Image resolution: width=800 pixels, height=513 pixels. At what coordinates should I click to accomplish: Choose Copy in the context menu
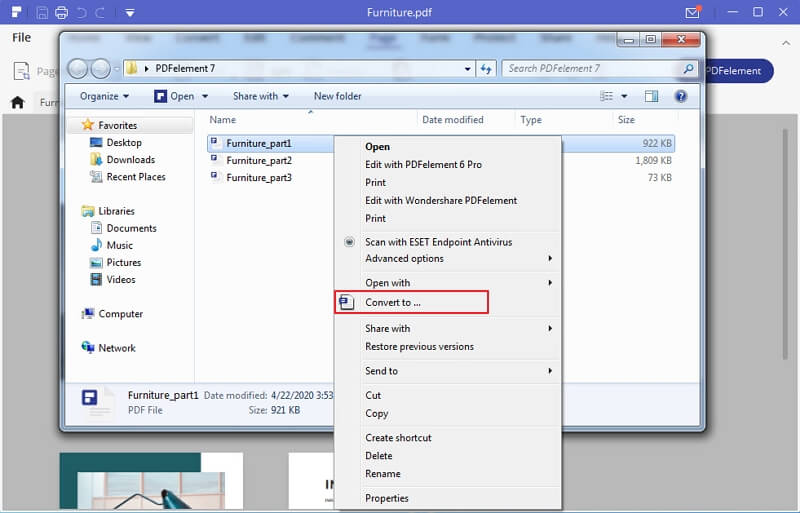point(377,413)
